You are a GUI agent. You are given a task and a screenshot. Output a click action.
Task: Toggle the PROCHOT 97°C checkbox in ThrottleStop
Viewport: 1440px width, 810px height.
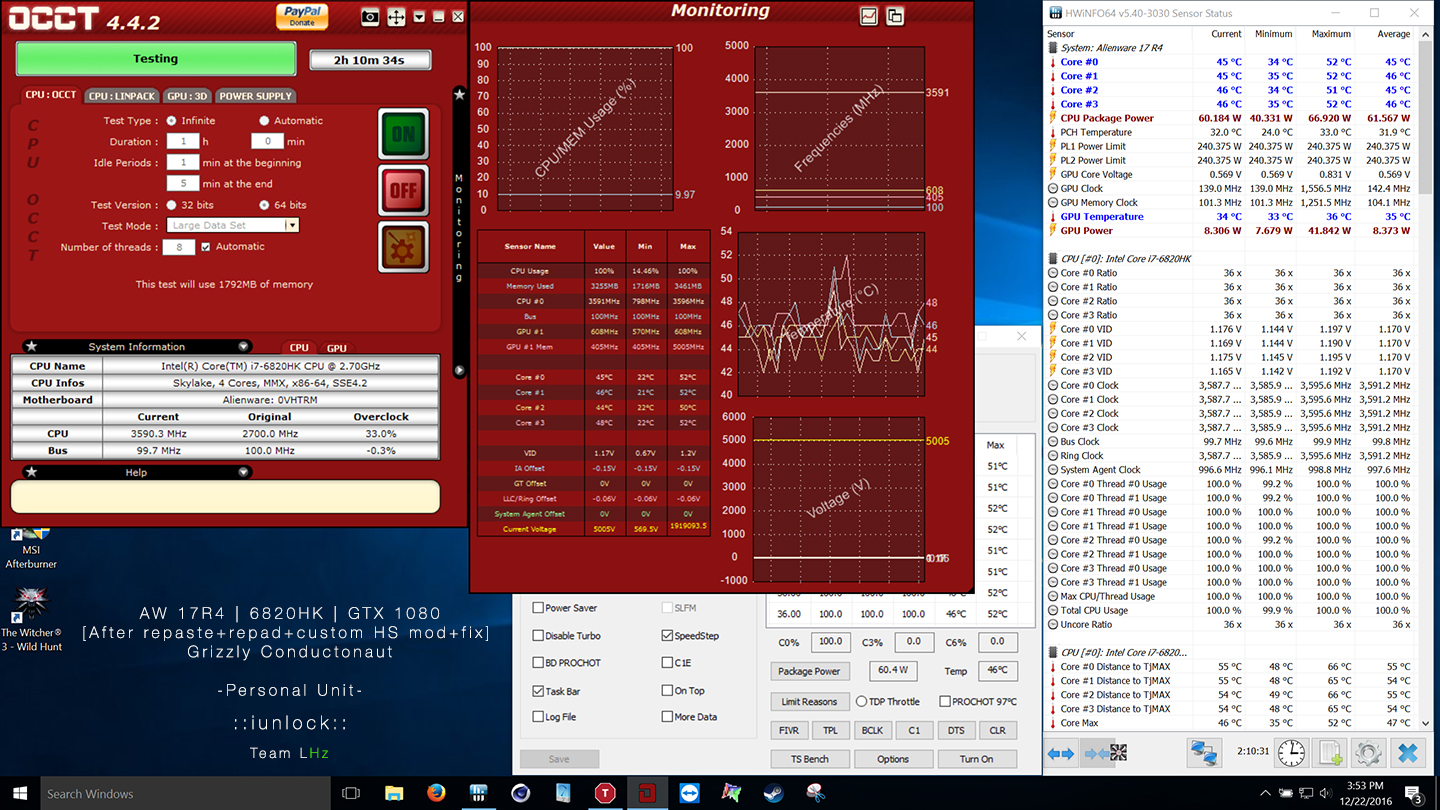pyautogui.click(x=944, y=701)
